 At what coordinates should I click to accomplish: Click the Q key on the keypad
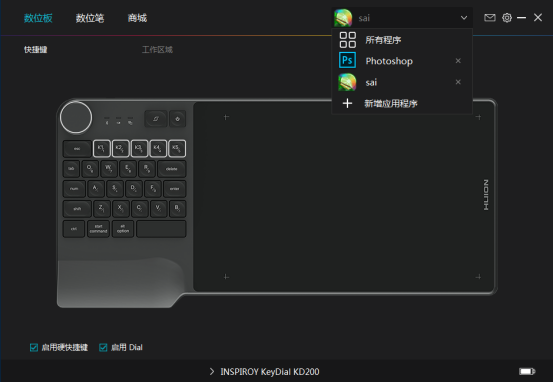point(90,169)
